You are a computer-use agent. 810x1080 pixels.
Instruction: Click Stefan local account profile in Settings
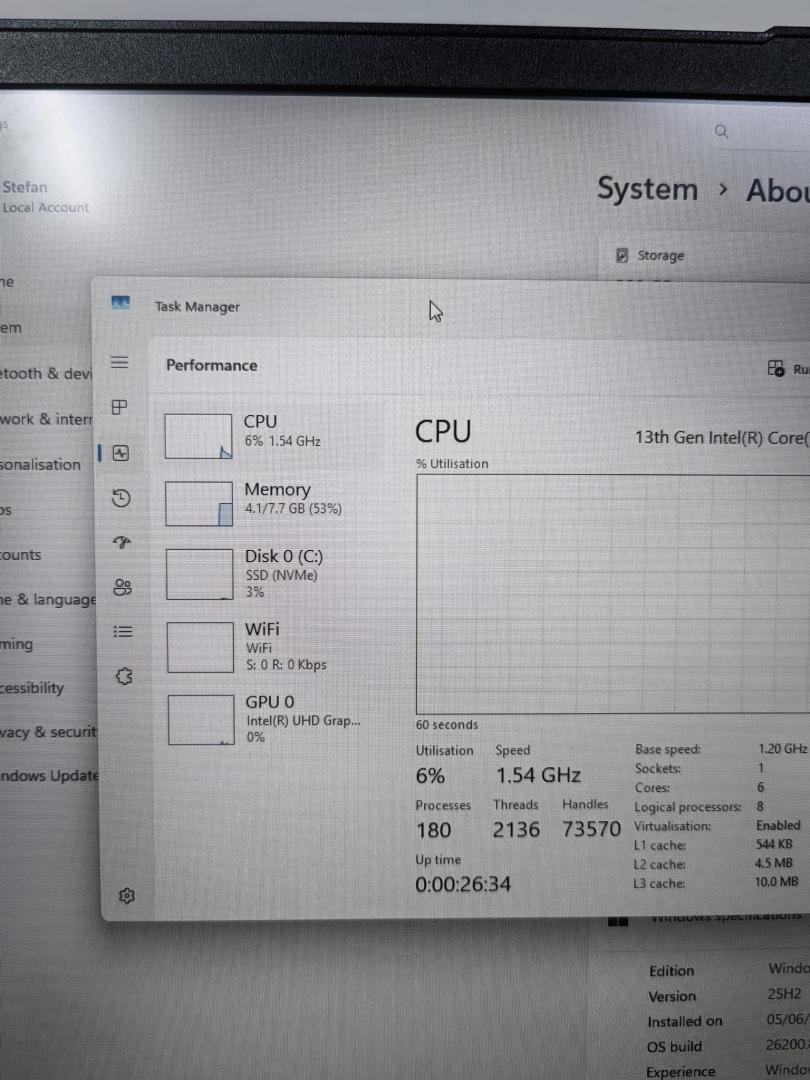(x=45, y=196)
